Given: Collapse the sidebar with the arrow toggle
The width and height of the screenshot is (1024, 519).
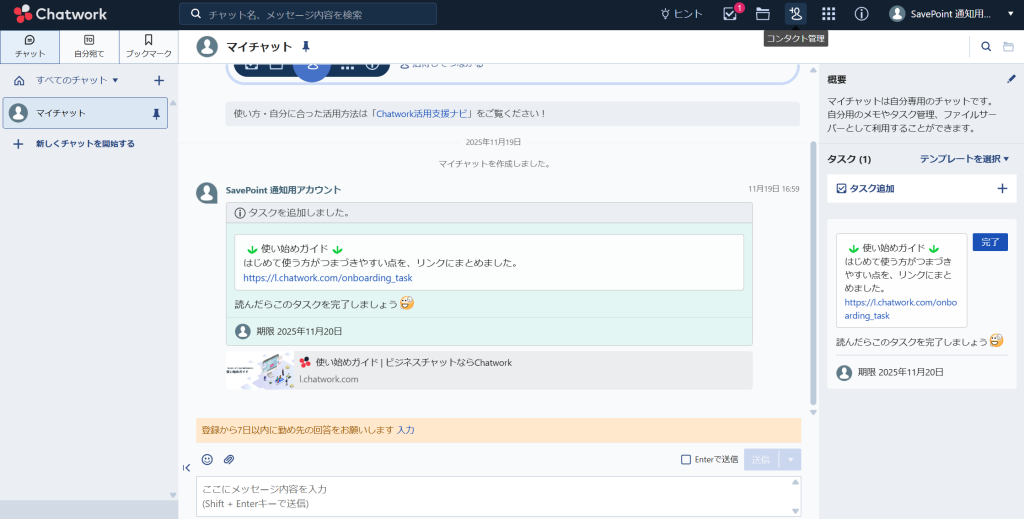Looking at the screenshot, I should (186, 468).
